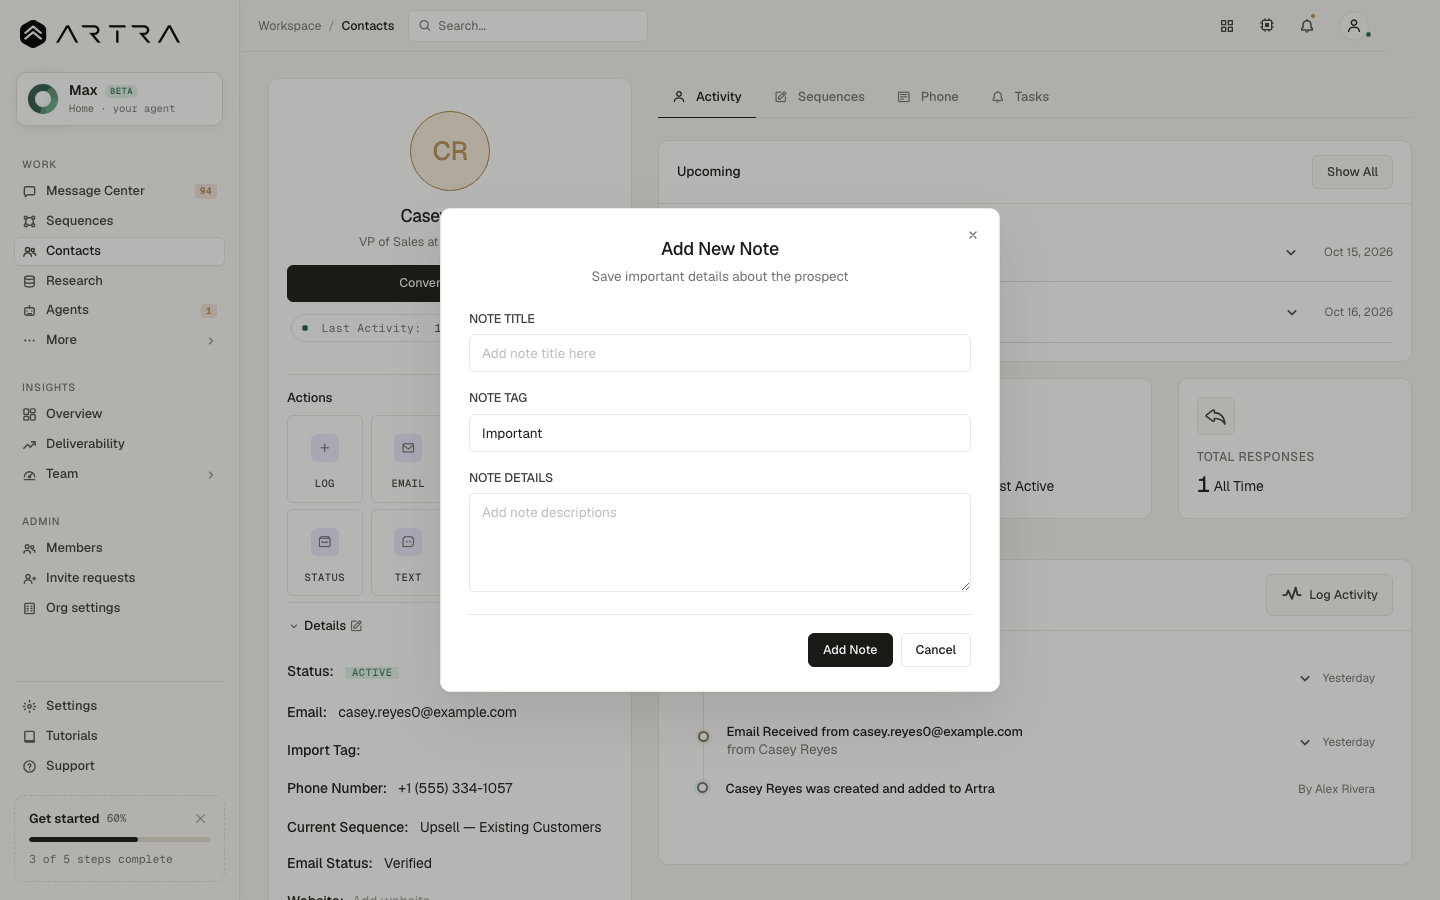Switch to the Sequences tab
This screenshot has width=1440, height=900.
pyautogui.click(x=819, y=97)
